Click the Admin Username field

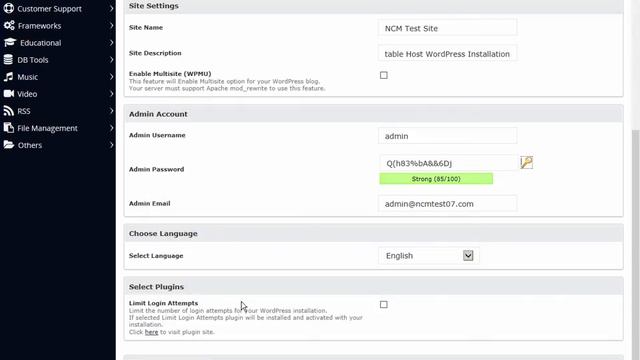(x=447, y=136)
